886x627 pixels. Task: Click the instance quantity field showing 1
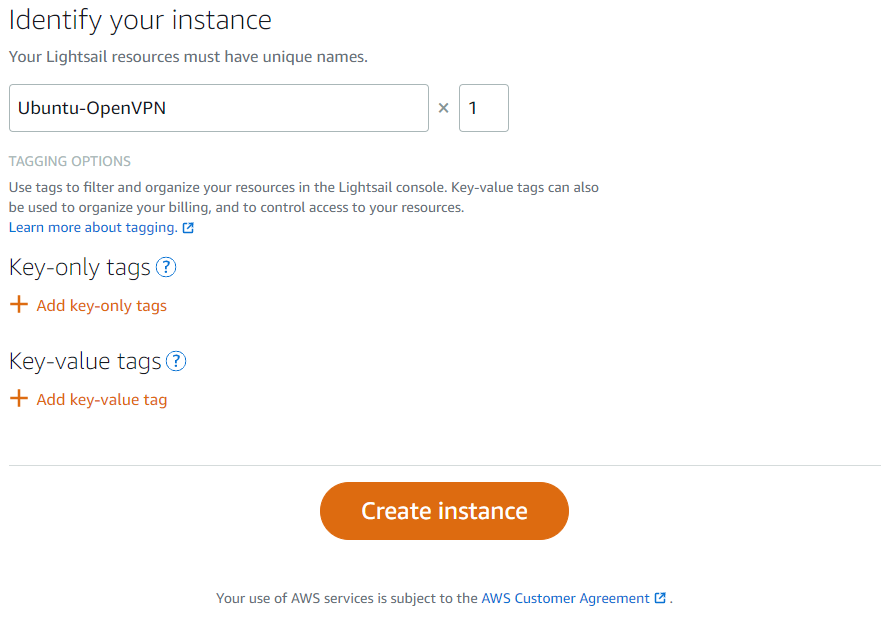click(483, 108)
